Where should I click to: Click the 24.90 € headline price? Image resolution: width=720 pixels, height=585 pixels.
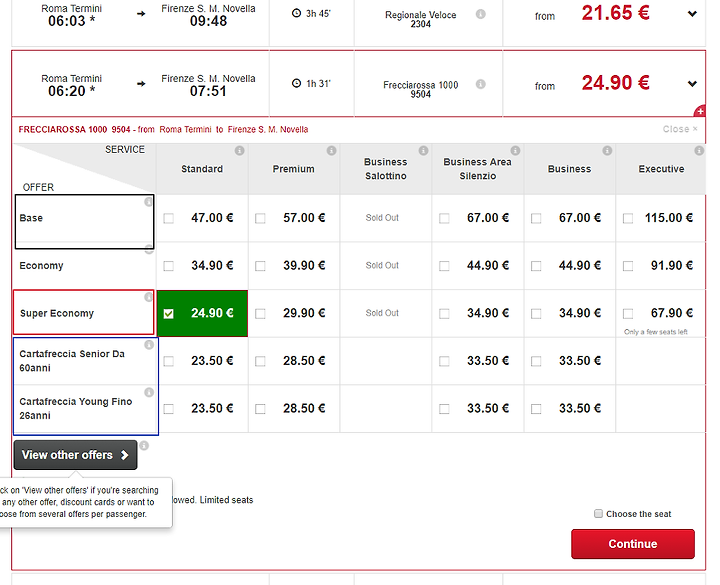(x=615, y=83)
